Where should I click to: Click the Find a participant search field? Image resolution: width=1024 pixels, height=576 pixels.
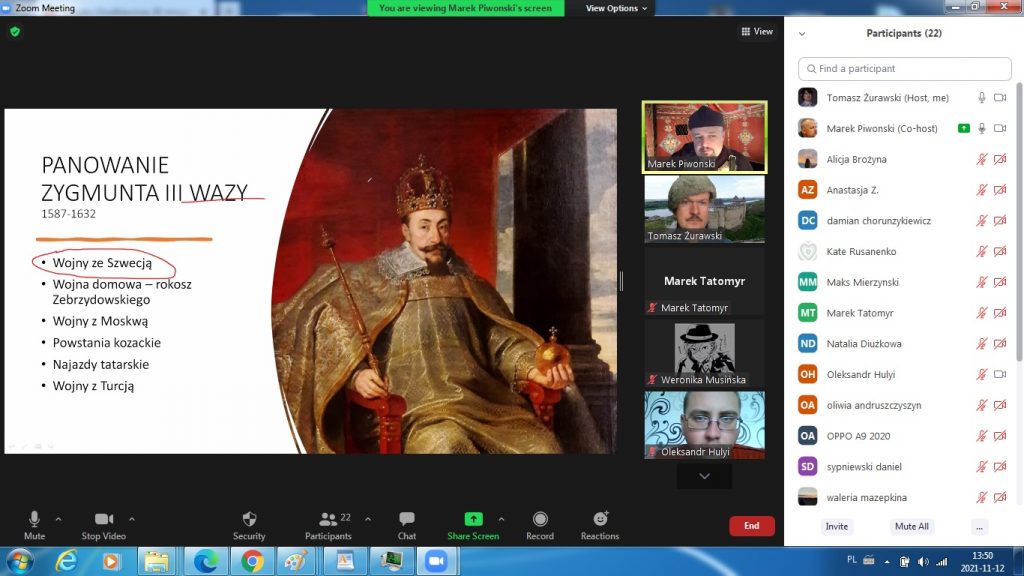pyautogui.click(x=905, y=69)
